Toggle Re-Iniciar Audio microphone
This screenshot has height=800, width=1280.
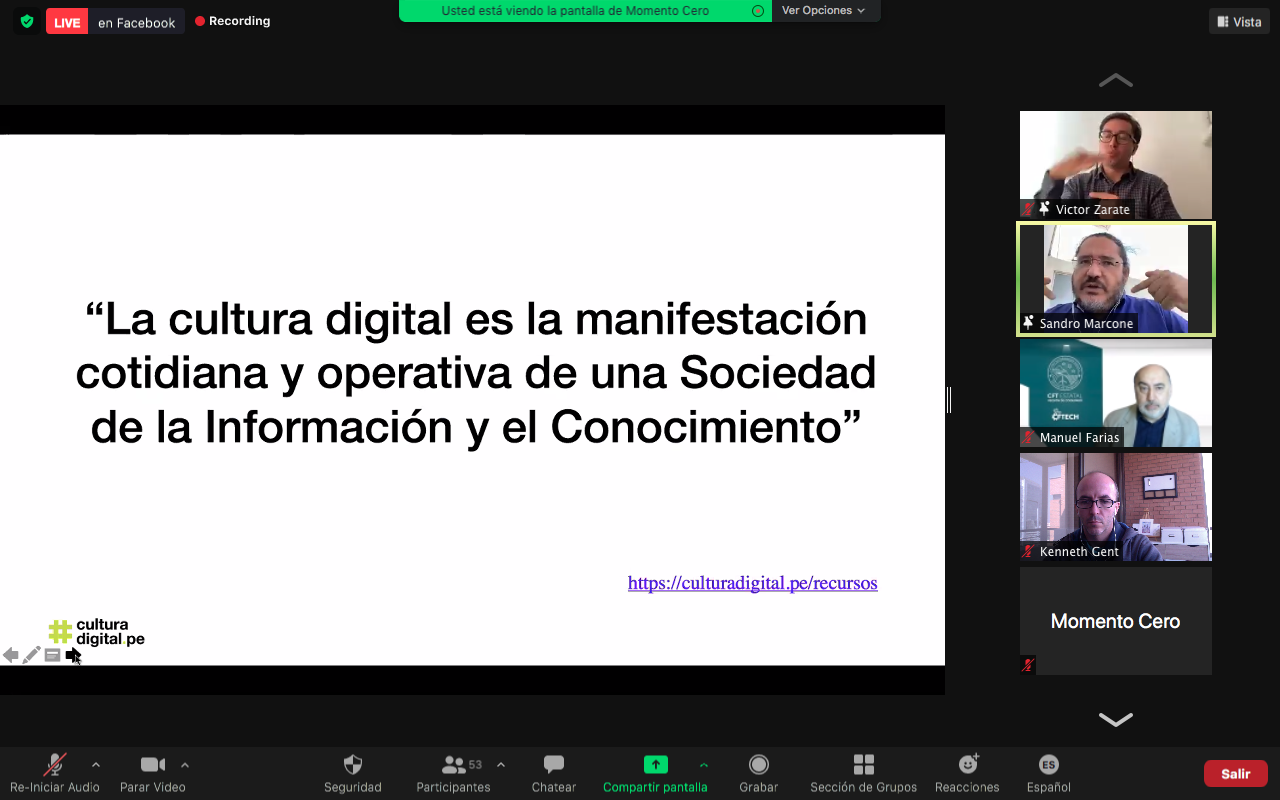[x=55, y=766]
